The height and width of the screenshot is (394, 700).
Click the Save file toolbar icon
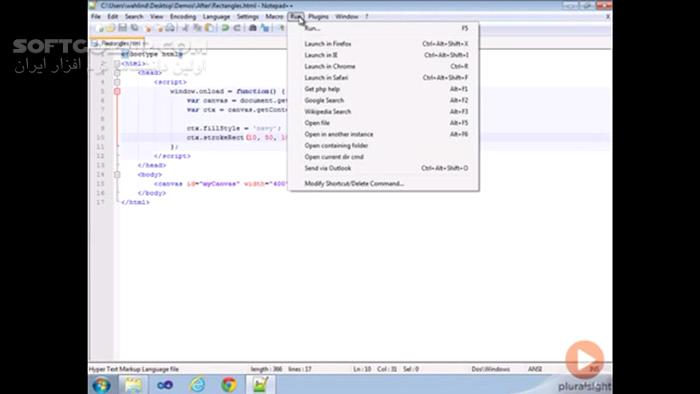point(122,28)
